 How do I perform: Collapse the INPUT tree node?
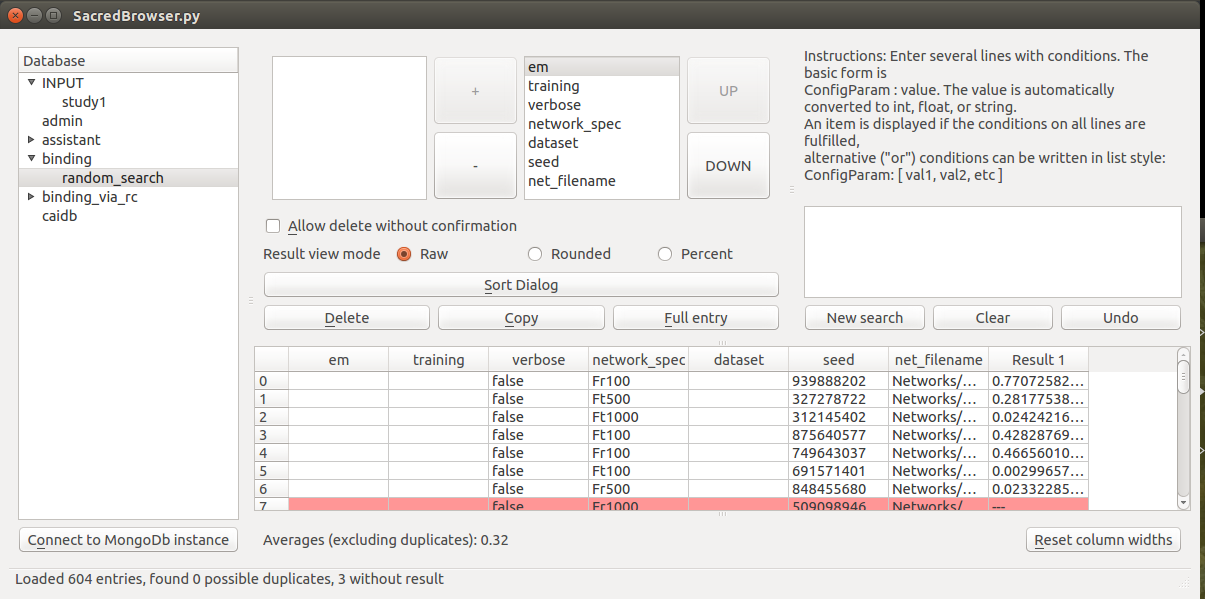[x=31, y=83]
